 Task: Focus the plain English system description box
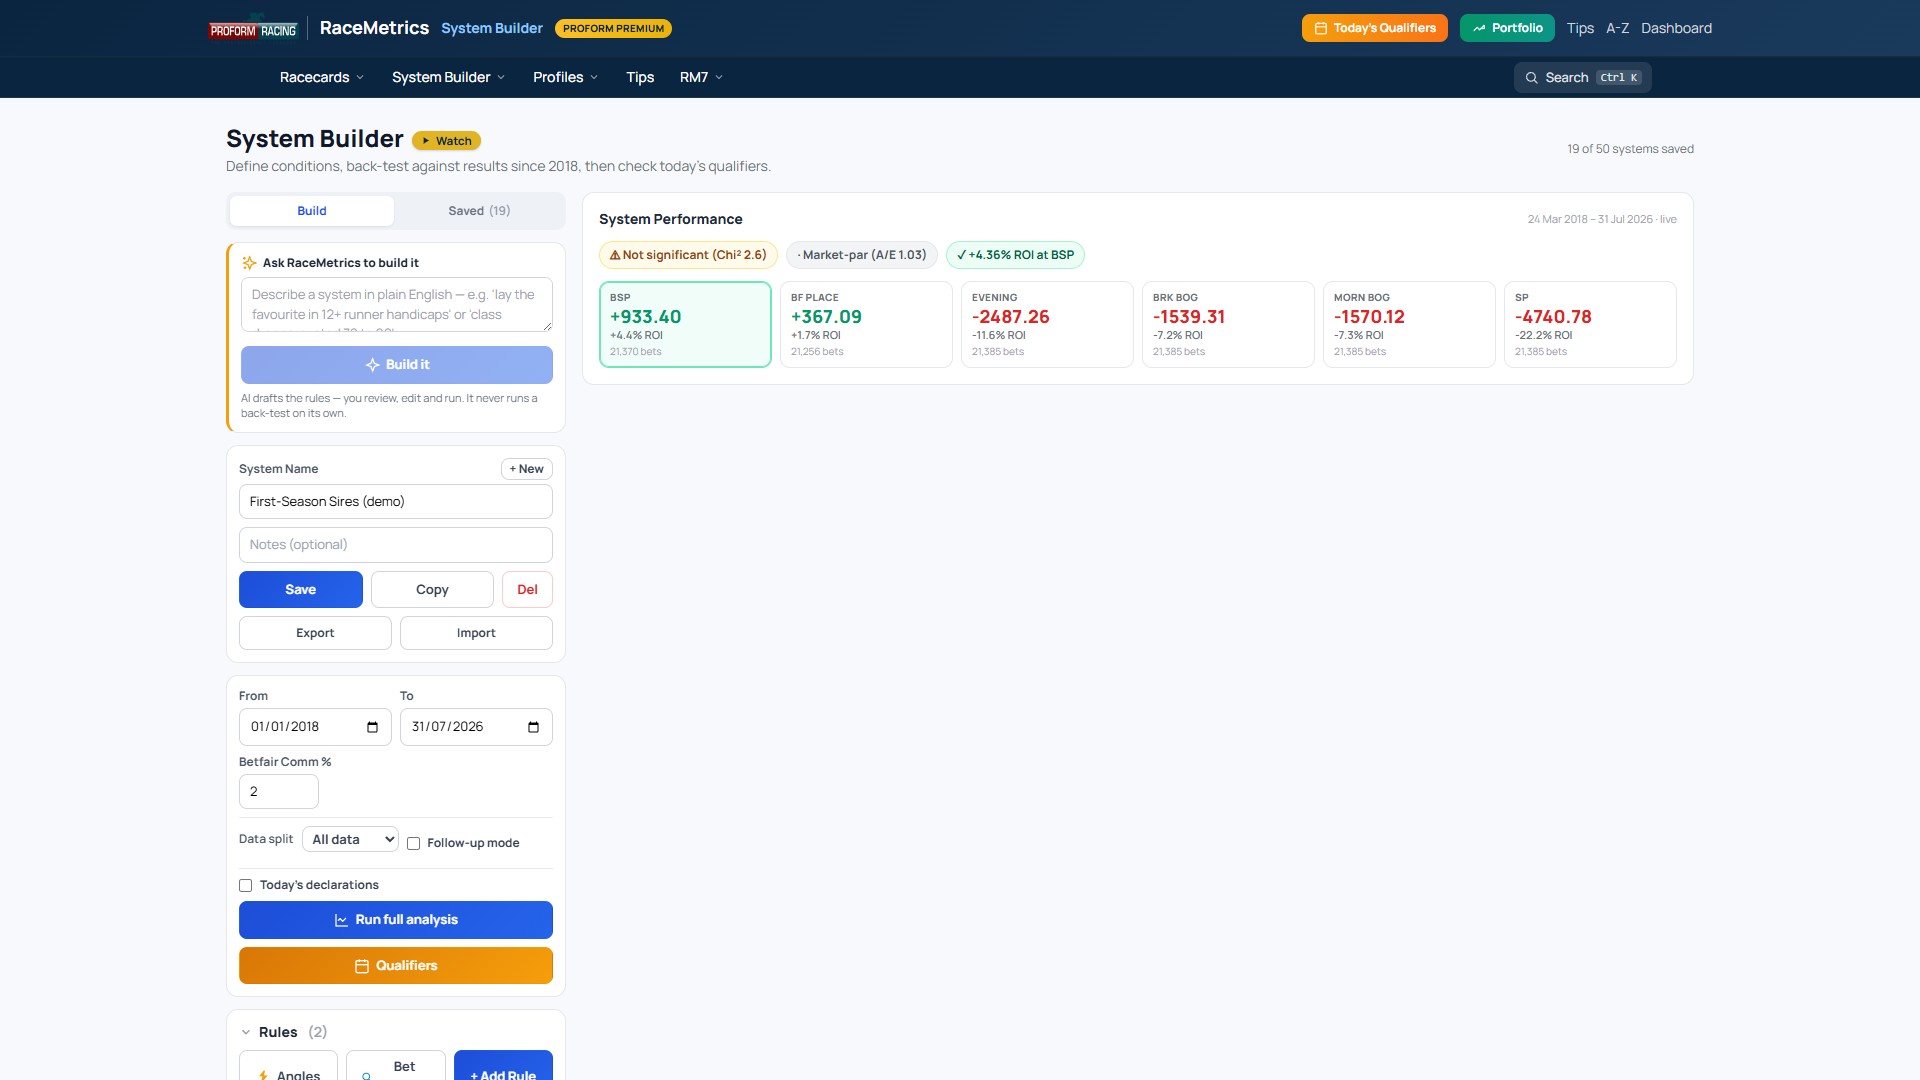tap(396, 305)
